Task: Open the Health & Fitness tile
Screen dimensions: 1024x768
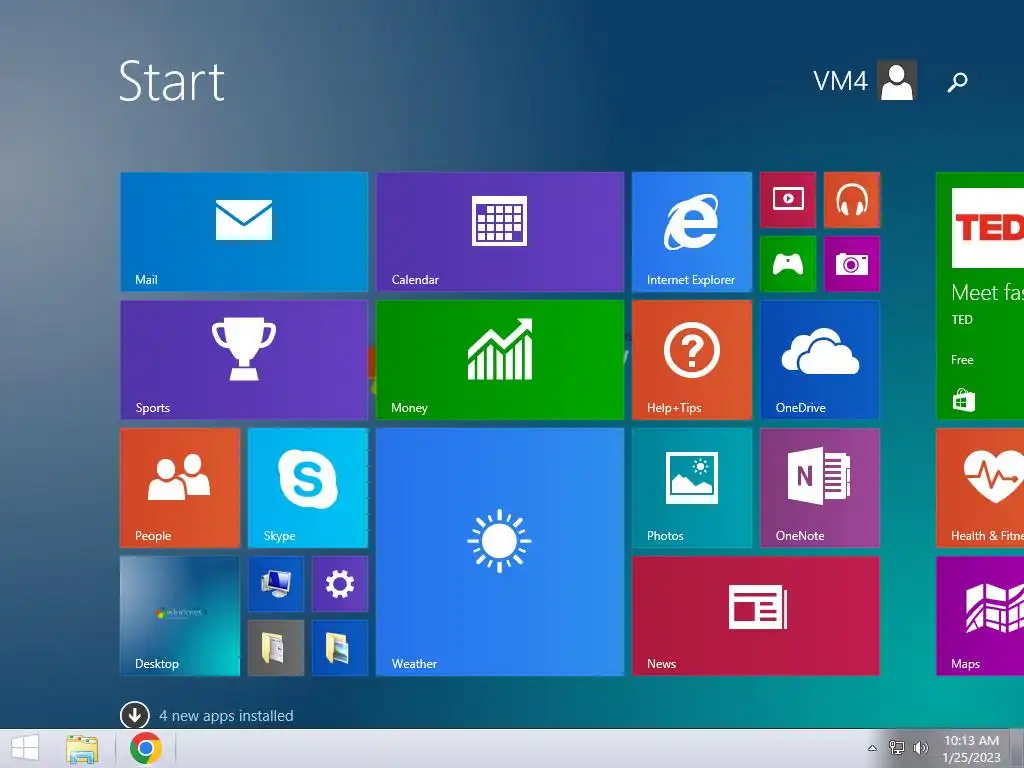Action: pyautogui.click(x=980, y=488)
